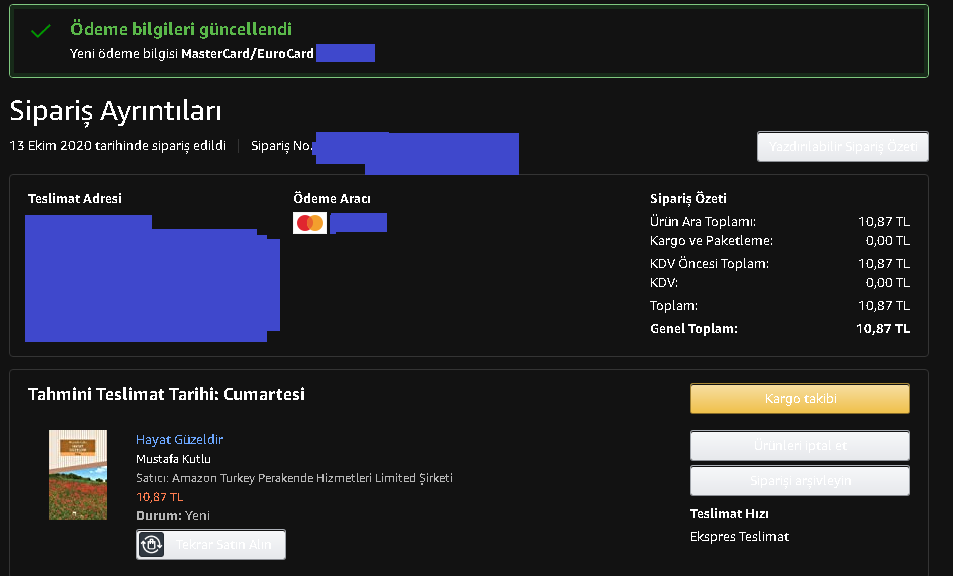Click the Teslimat Hızı label
The image size is (953, 576).
tap(729, 514)
